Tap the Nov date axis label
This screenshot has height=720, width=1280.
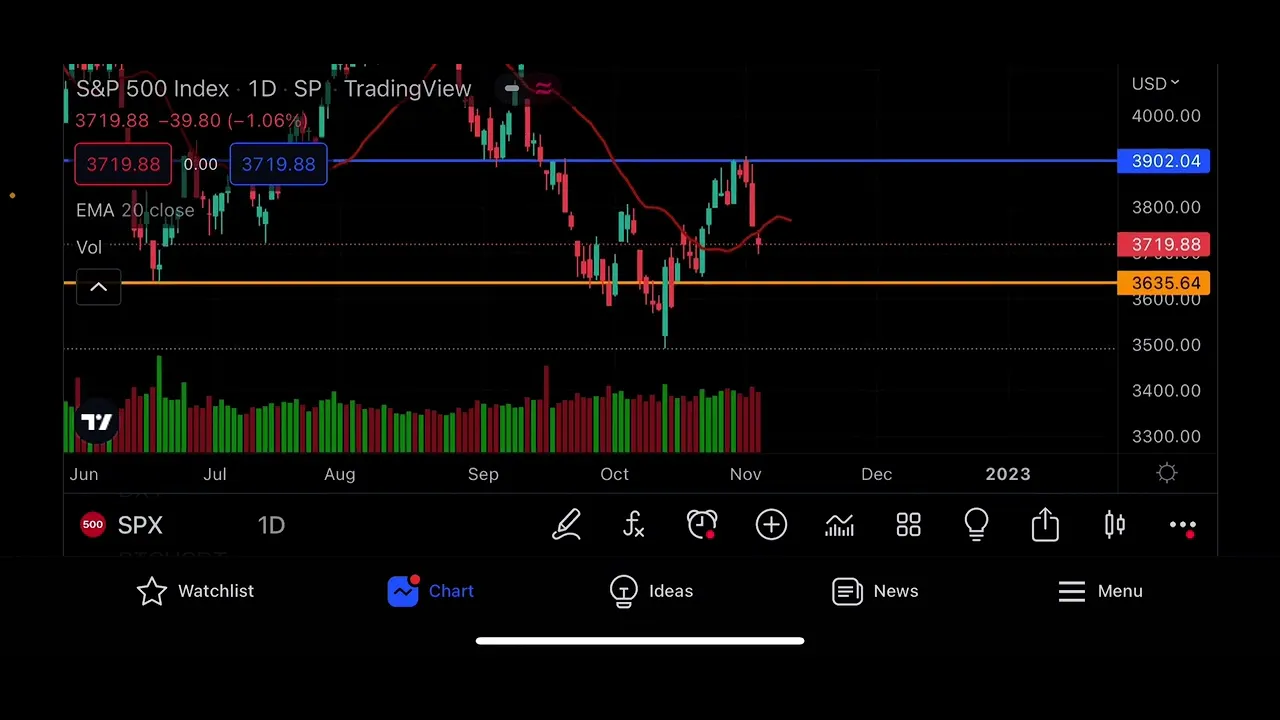point(745,474)
